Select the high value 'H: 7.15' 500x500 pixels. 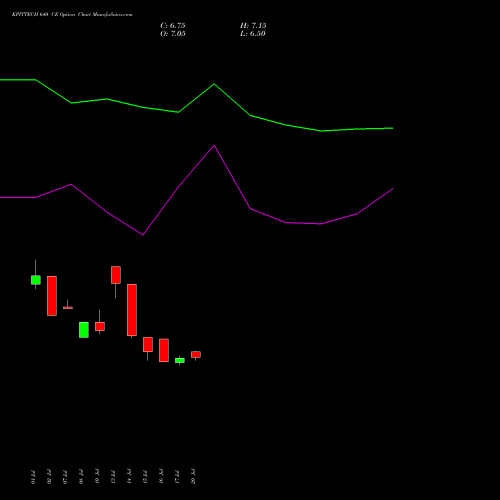253,26
